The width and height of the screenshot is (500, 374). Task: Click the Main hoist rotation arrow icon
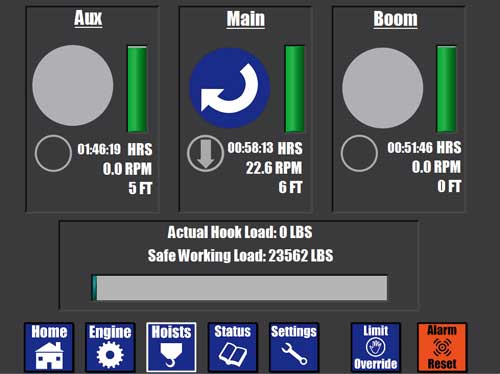[230, 88]
